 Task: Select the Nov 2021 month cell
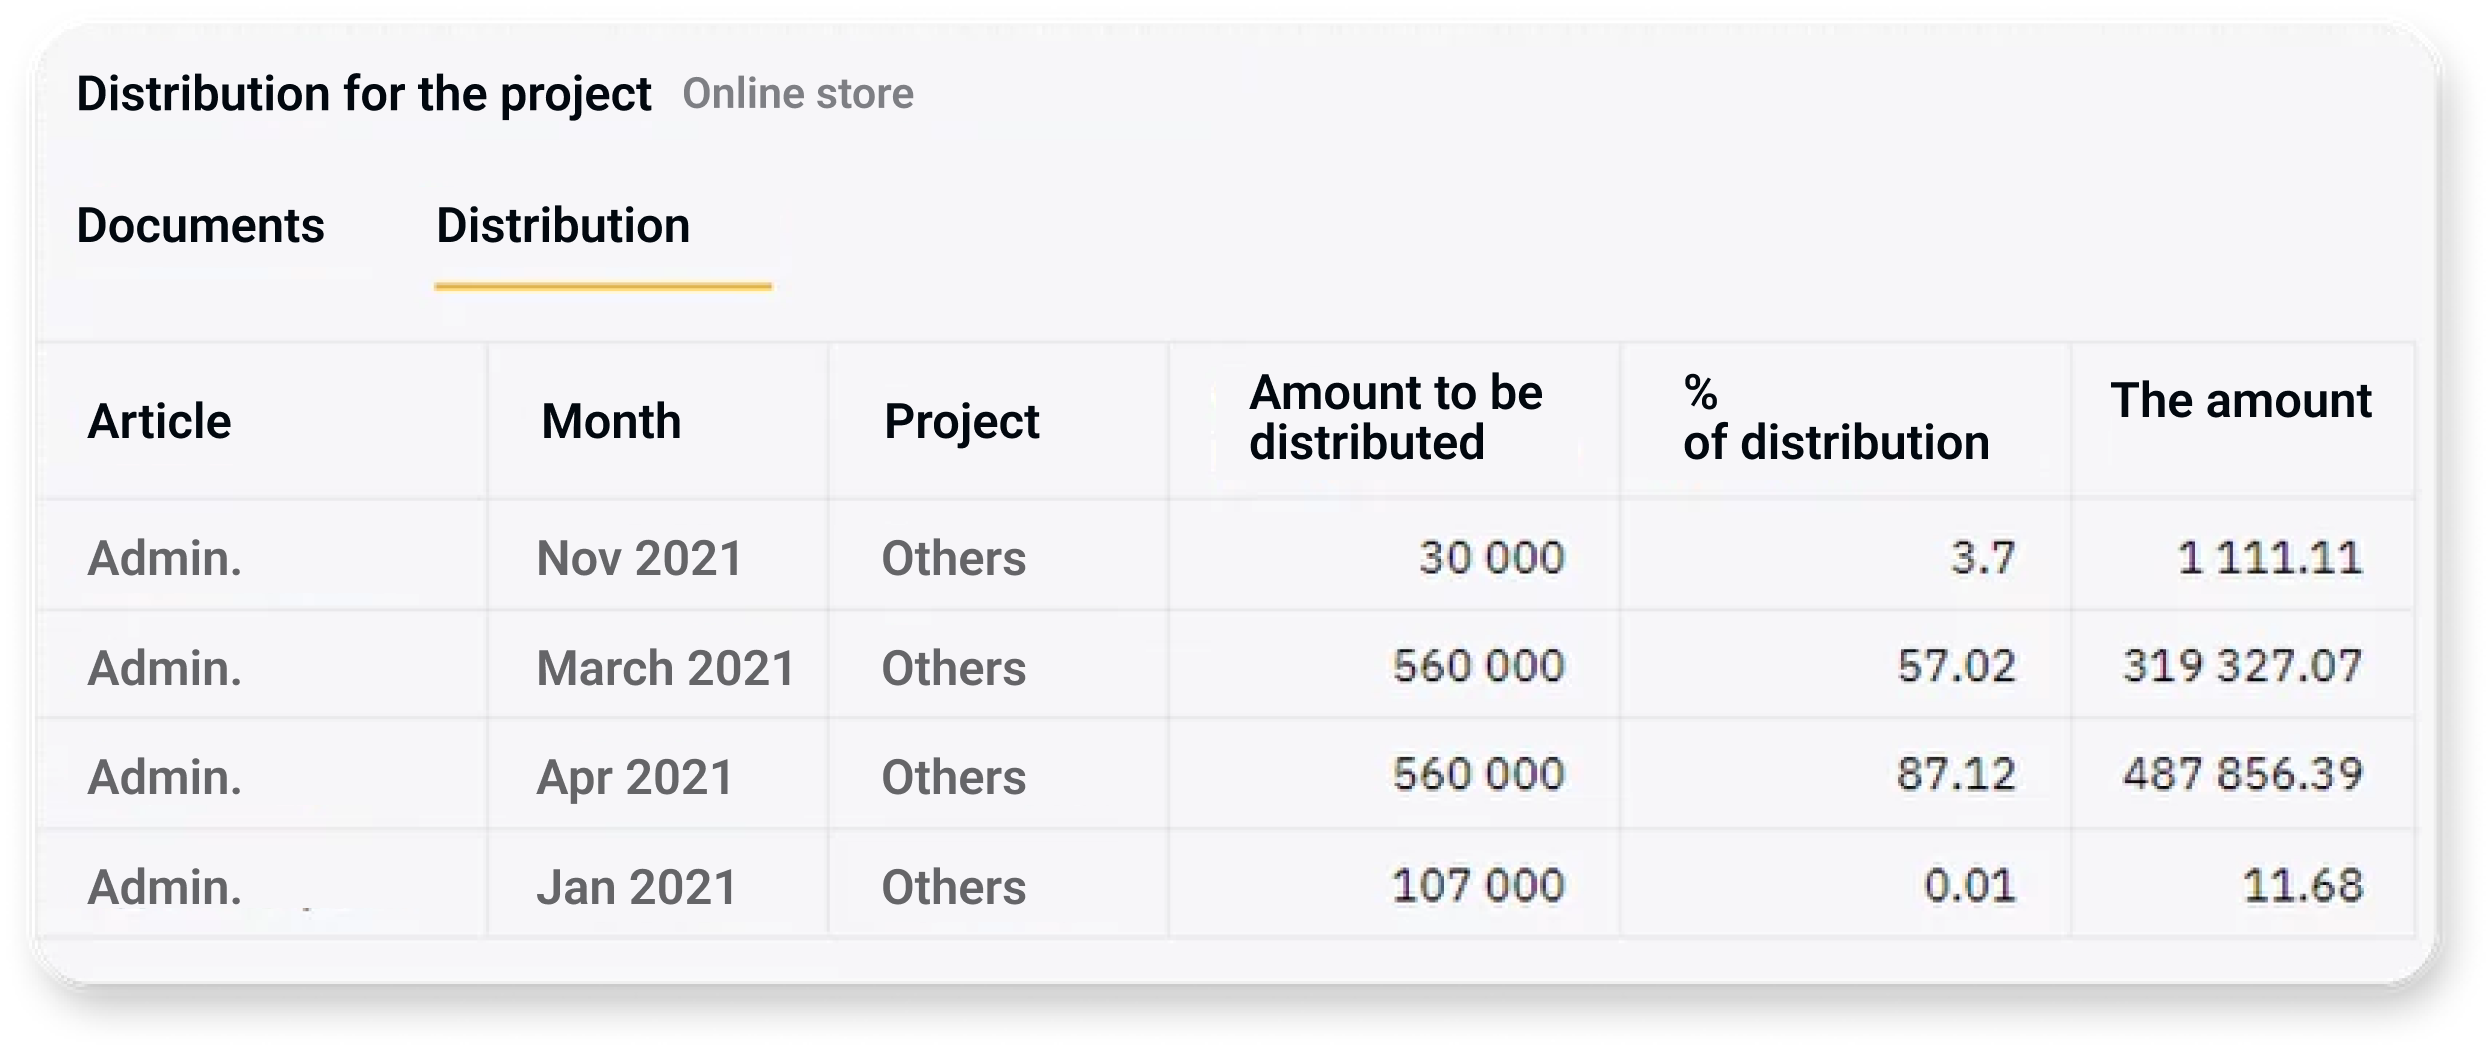[x=640, y=558]
